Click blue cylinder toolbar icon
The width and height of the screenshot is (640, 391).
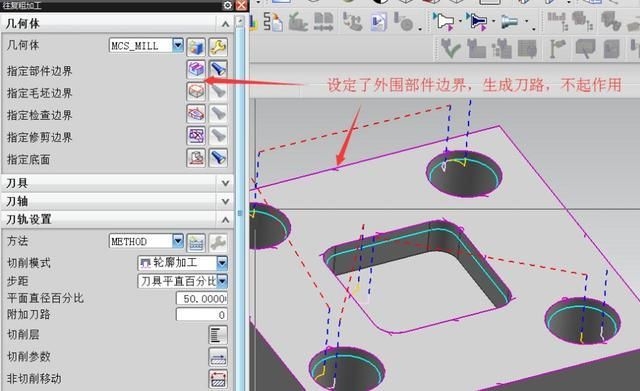pos(510,22)
